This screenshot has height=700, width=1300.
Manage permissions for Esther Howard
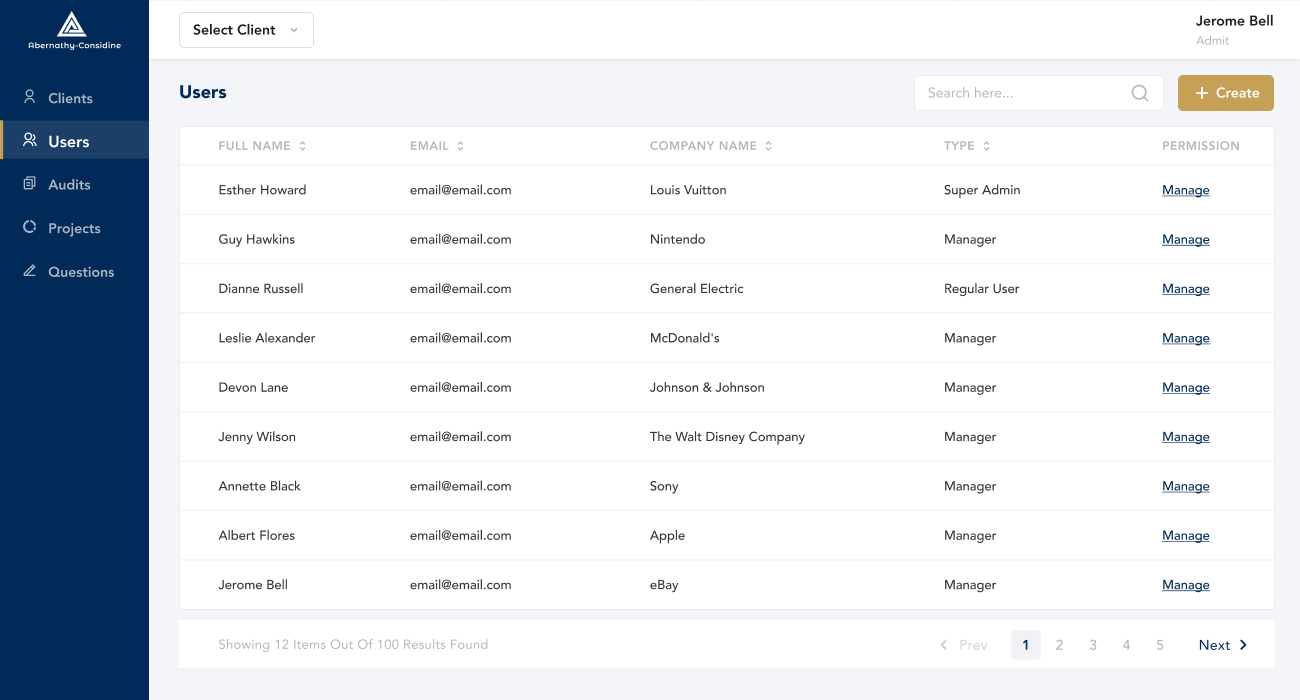[x=1185, y=190]
